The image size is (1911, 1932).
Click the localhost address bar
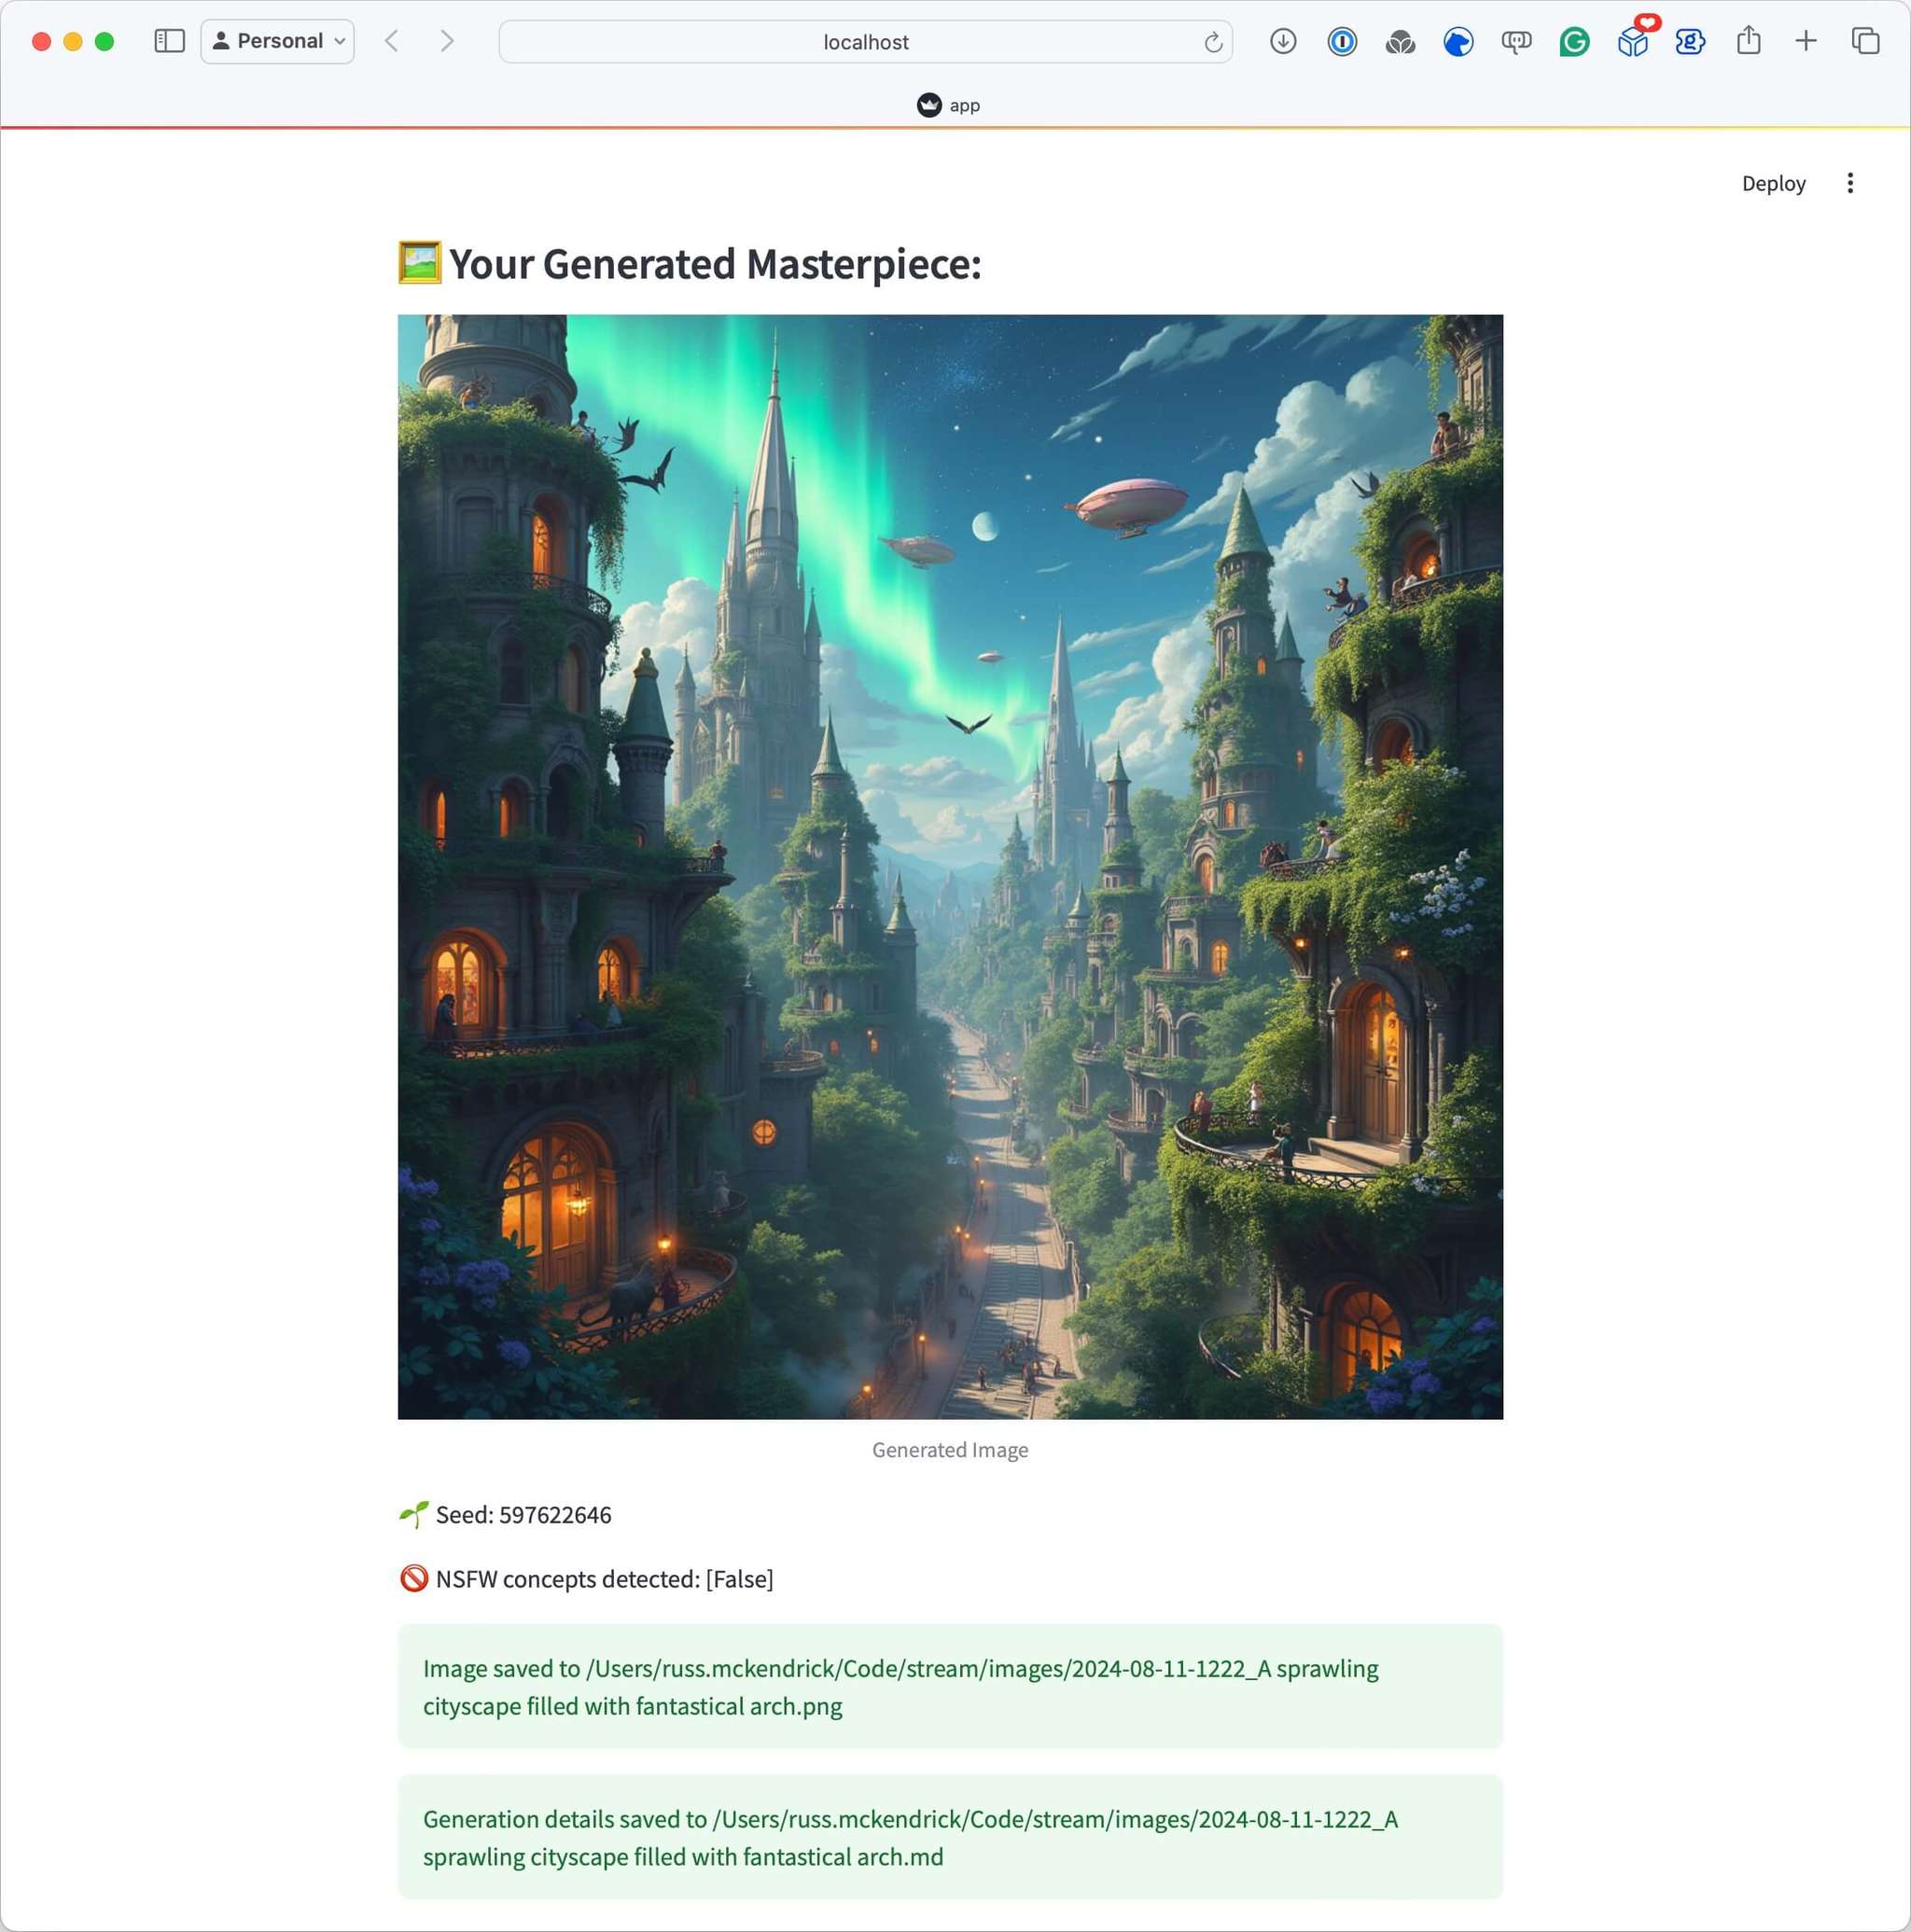coord(865,42)
